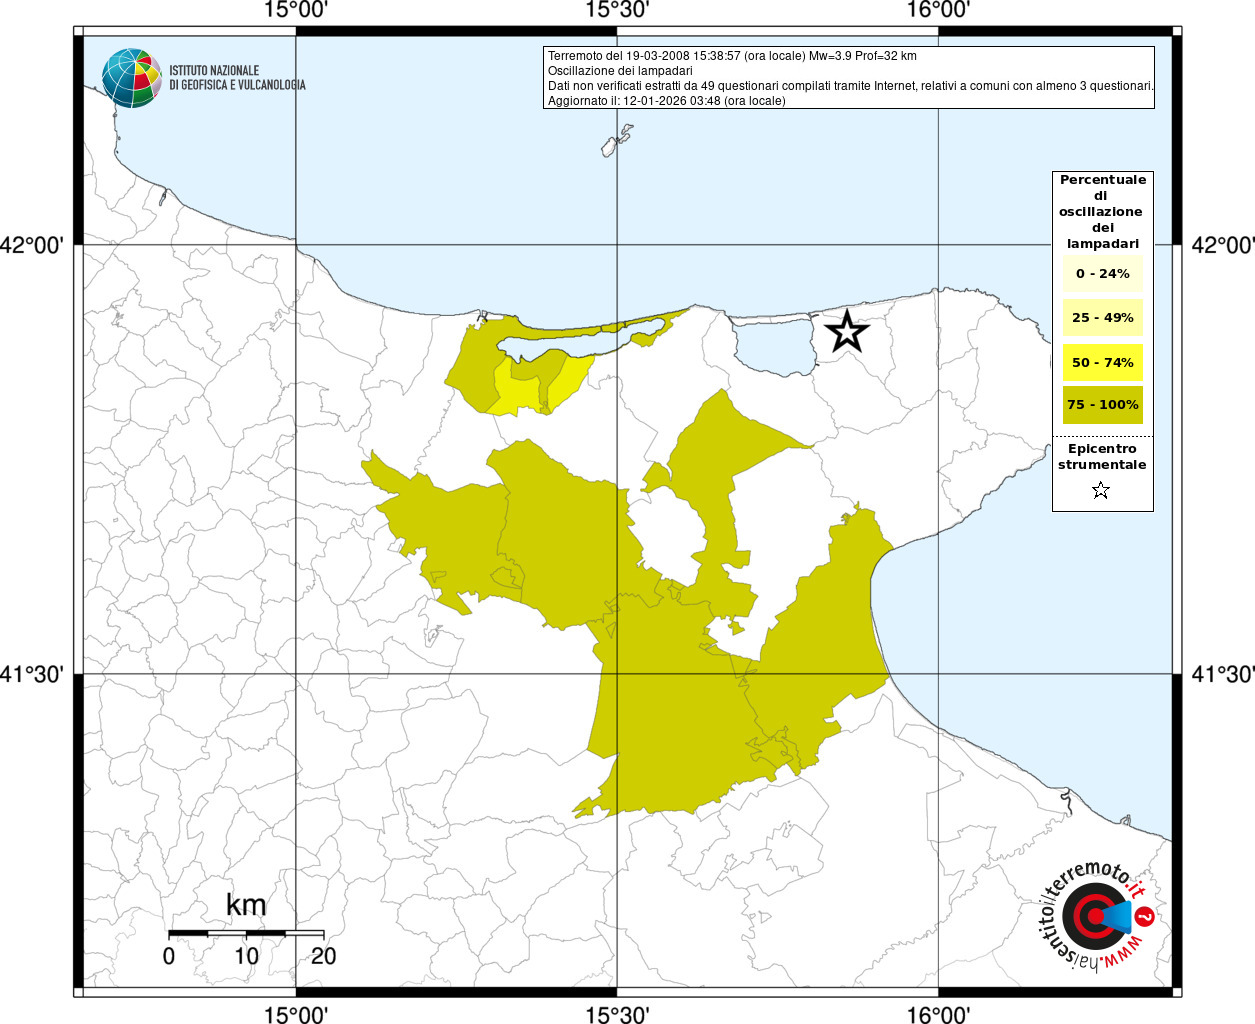Click the 'Terremoto del 19-03-2008' header line
Image resolution: width=1255 pixels, height=1024 pixels.
tap(732, 56)
